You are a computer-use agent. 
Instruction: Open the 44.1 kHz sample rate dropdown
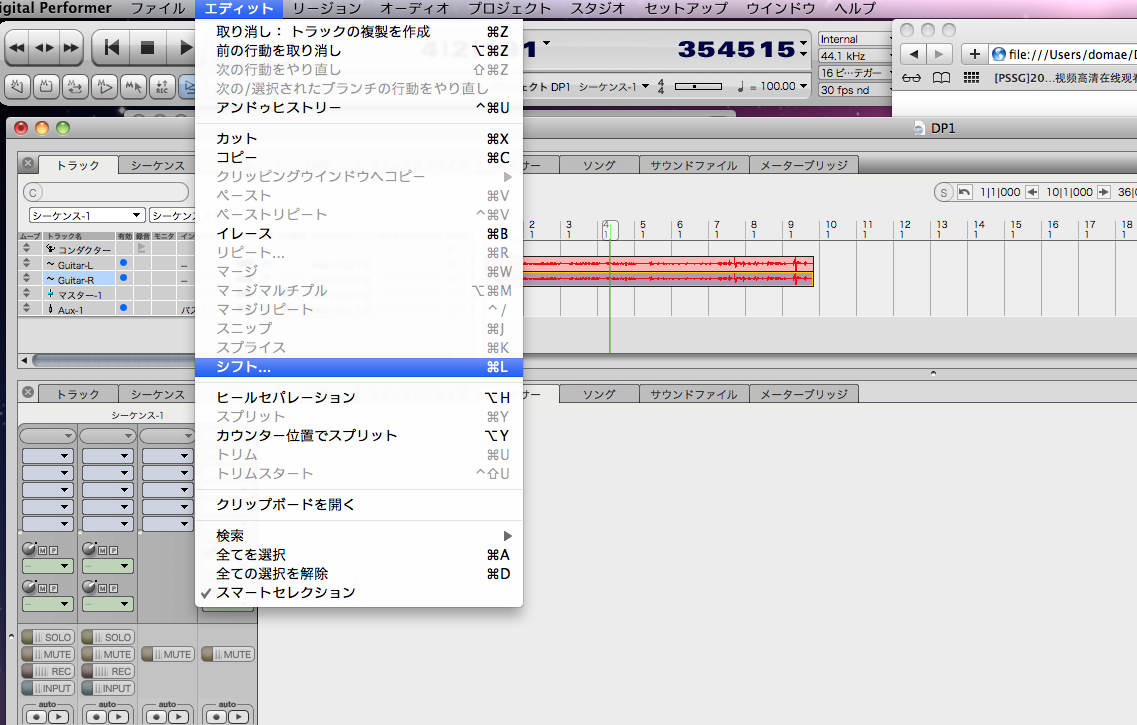(856, 56)
